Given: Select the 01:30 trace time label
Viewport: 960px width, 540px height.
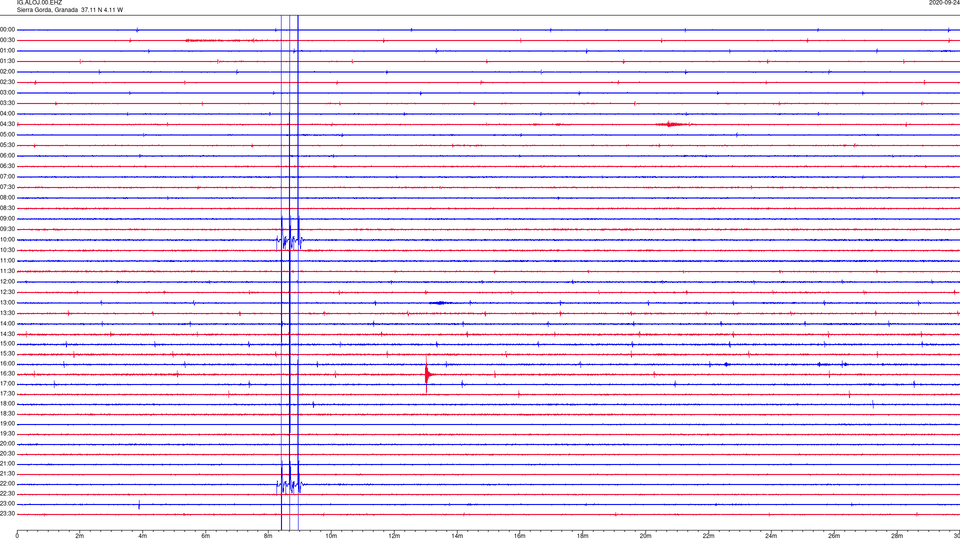Looking at the screenshot, I should click(8, 61).
